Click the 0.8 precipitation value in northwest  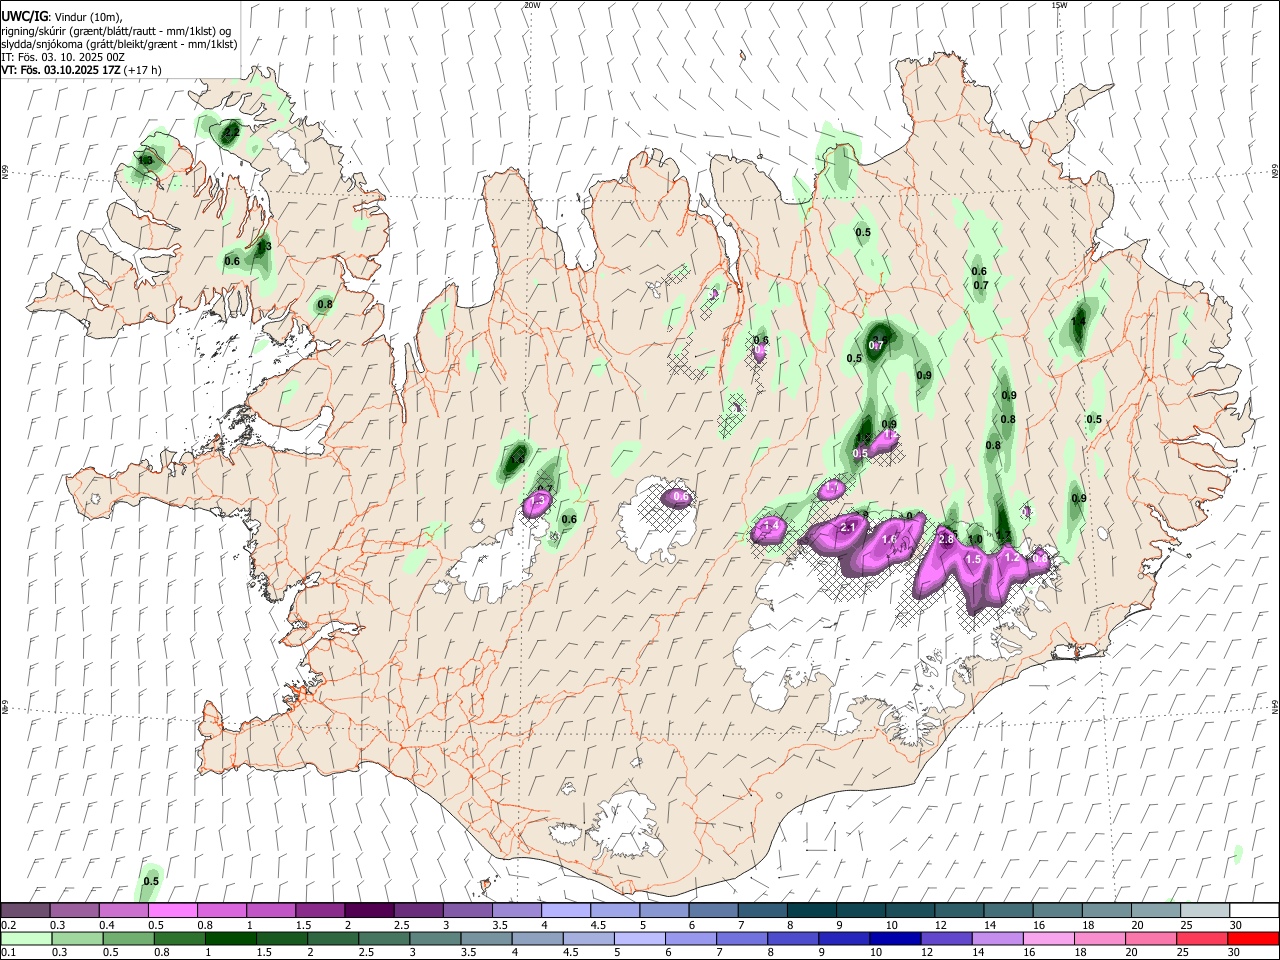click(325, 304)
